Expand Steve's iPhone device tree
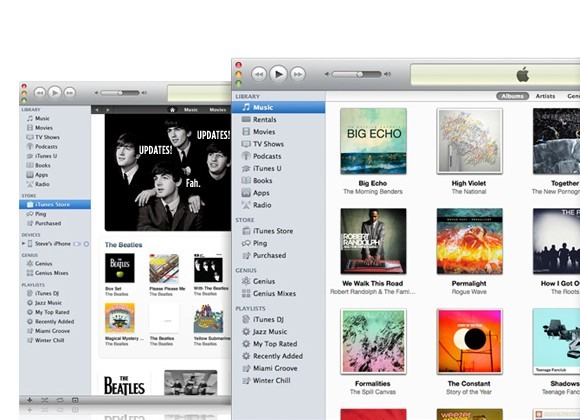 [23, 243]
